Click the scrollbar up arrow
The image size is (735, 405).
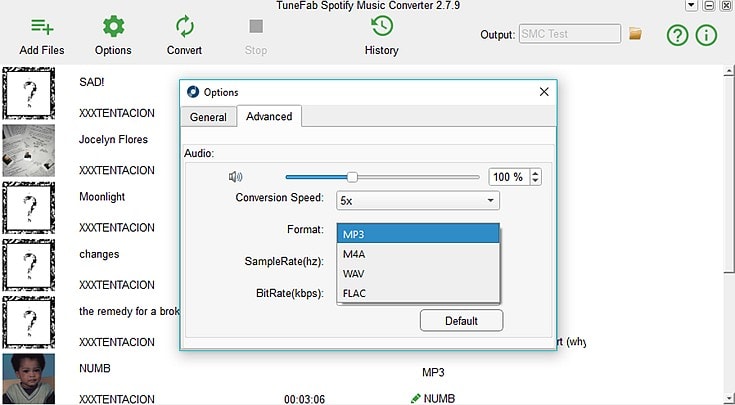[x=729, y=71]
